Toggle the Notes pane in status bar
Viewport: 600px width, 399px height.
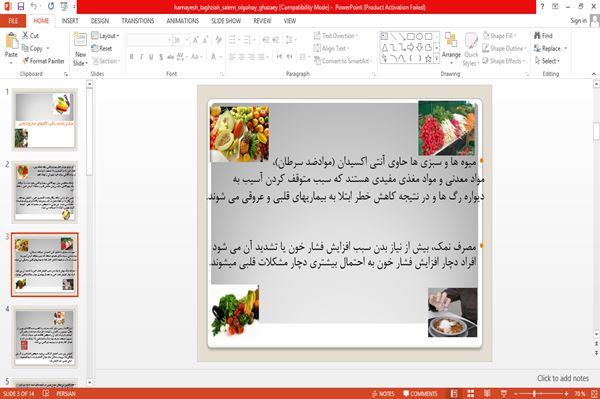(383, 394)
